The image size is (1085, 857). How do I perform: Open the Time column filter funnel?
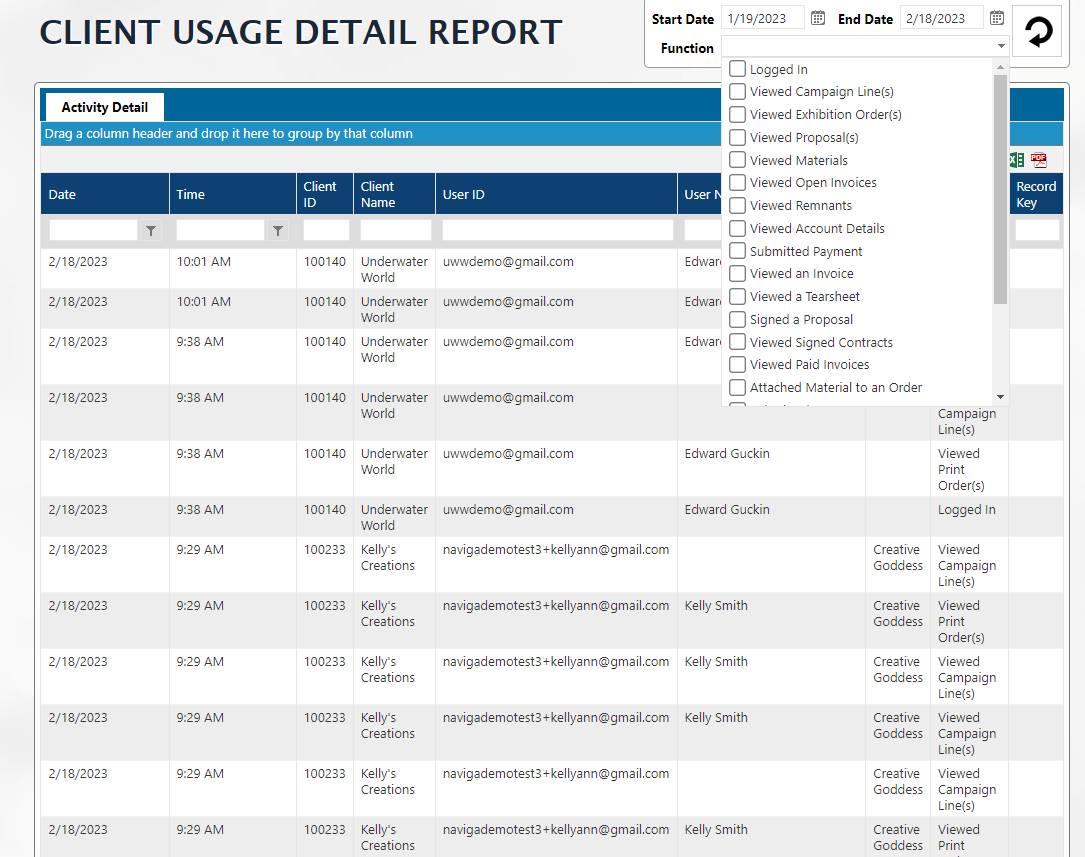tap(278, 231)
